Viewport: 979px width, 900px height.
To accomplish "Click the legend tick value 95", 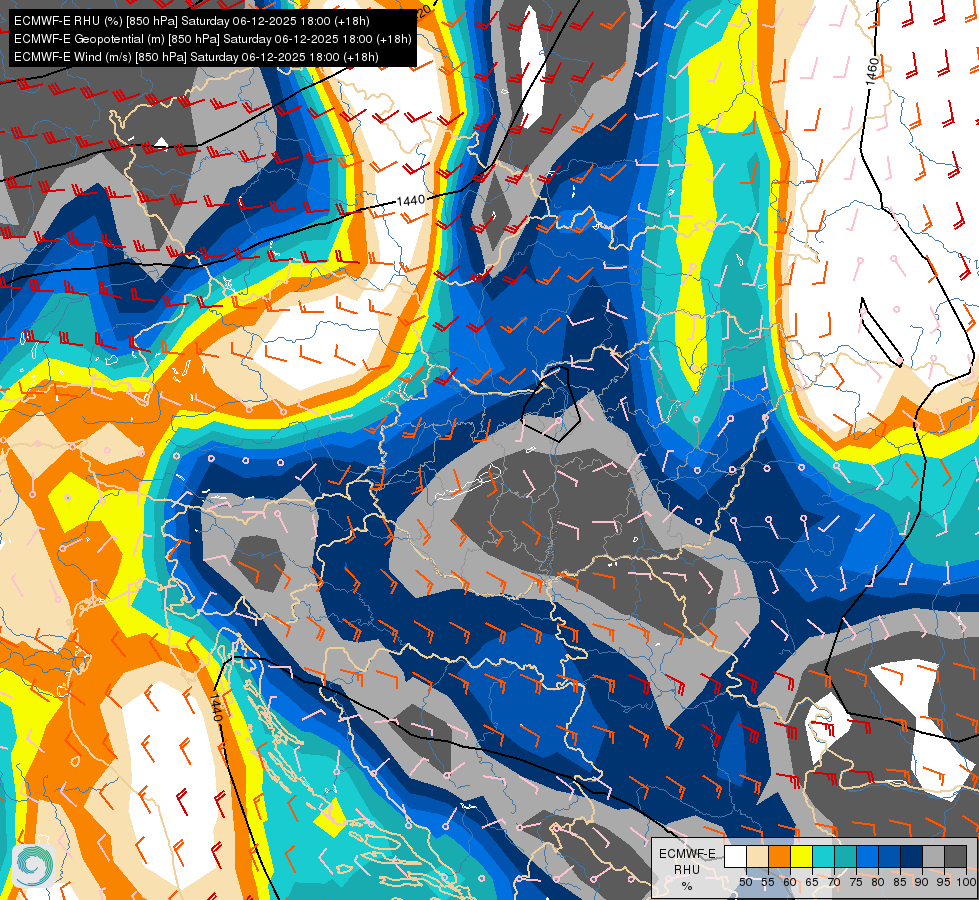I will point(944,882).
